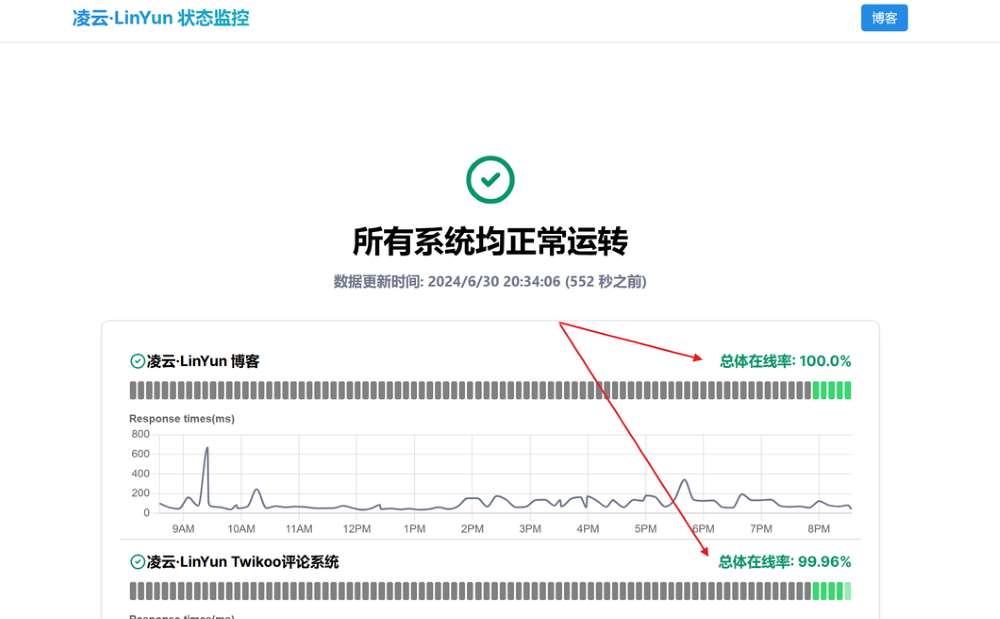This screenshot has width=1000, height=619.
Task: Click the 数据更新时间 timestamp text
Action: tap(490, 282)
